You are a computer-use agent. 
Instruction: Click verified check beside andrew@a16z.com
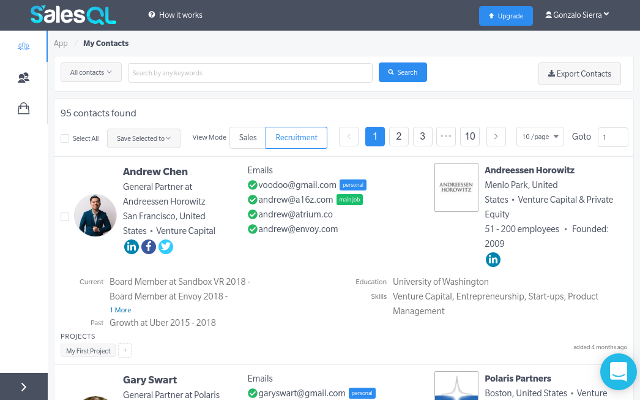252,200
